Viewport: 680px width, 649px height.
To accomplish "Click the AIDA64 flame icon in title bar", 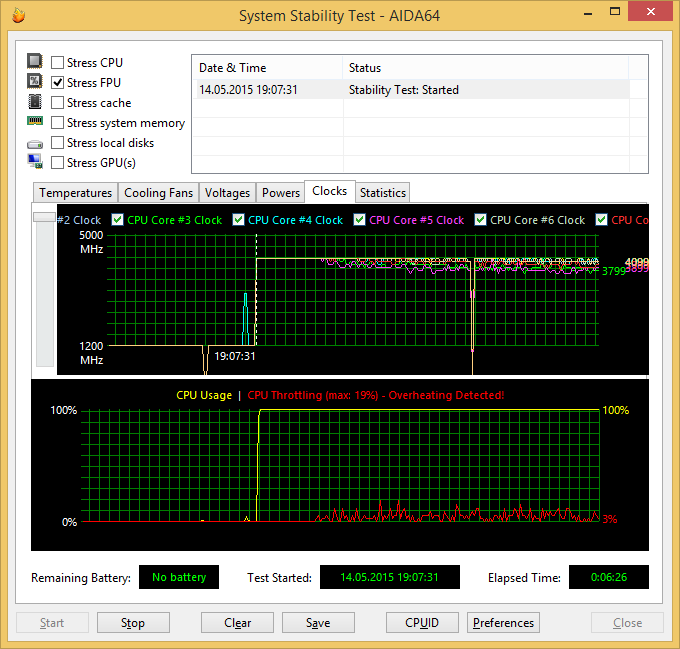I will (18, 16).
